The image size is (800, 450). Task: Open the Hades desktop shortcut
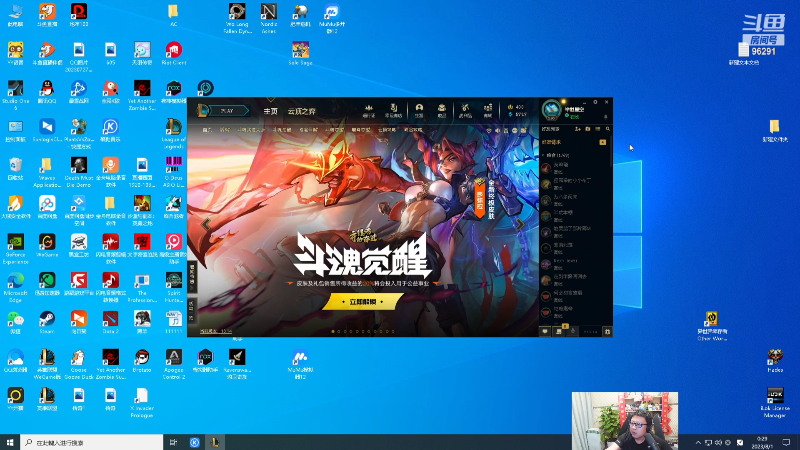tap(774, 361)
